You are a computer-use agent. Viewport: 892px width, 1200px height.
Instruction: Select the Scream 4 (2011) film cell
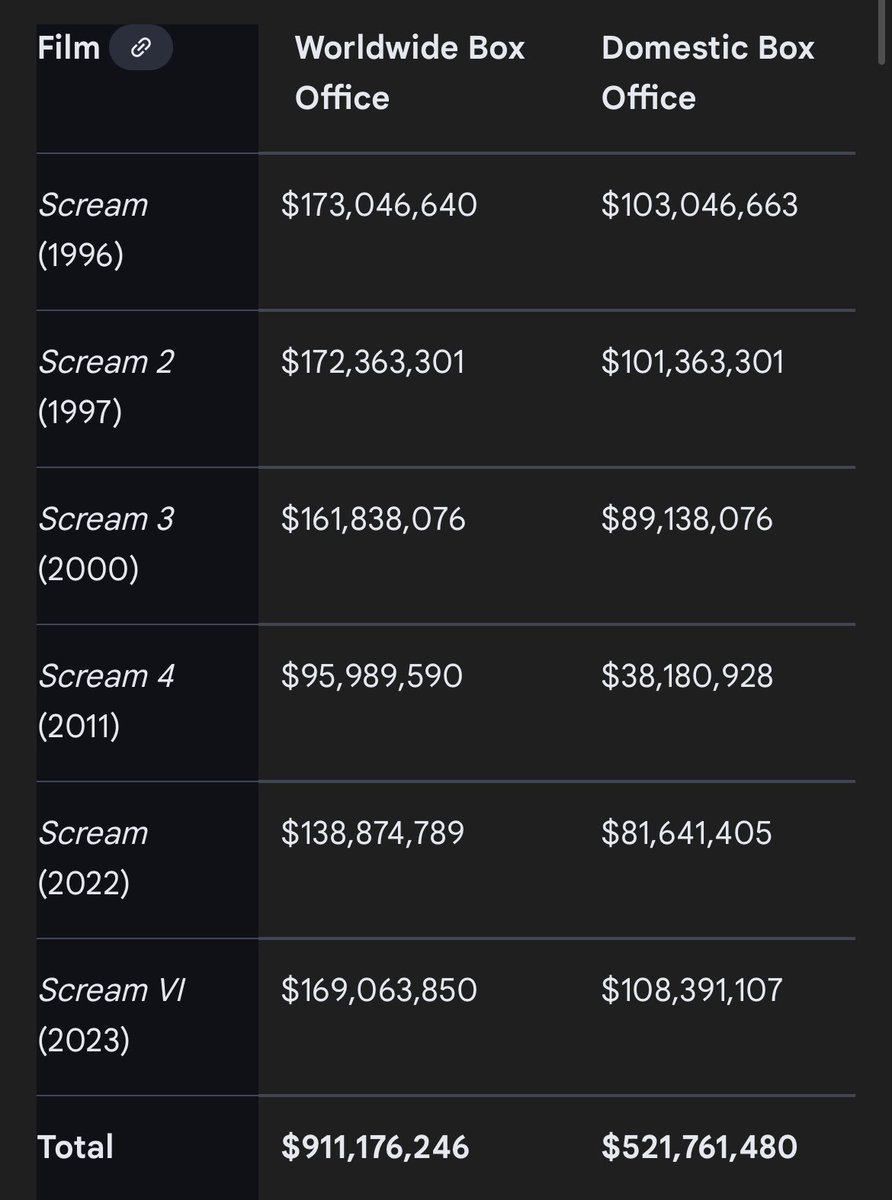click(x=106, y=701)
